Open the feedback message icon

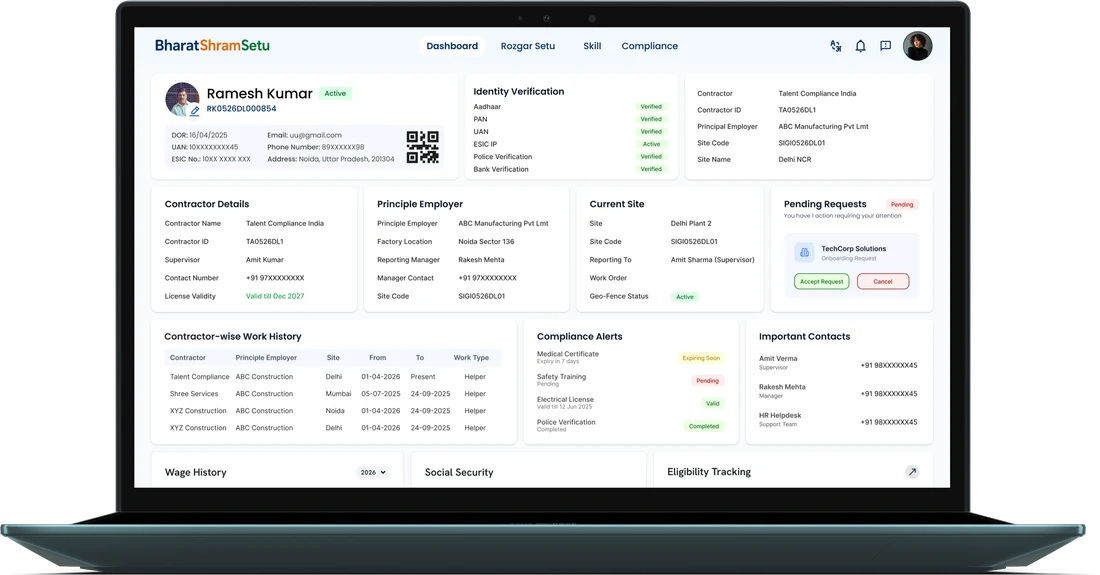click(885, 46)
